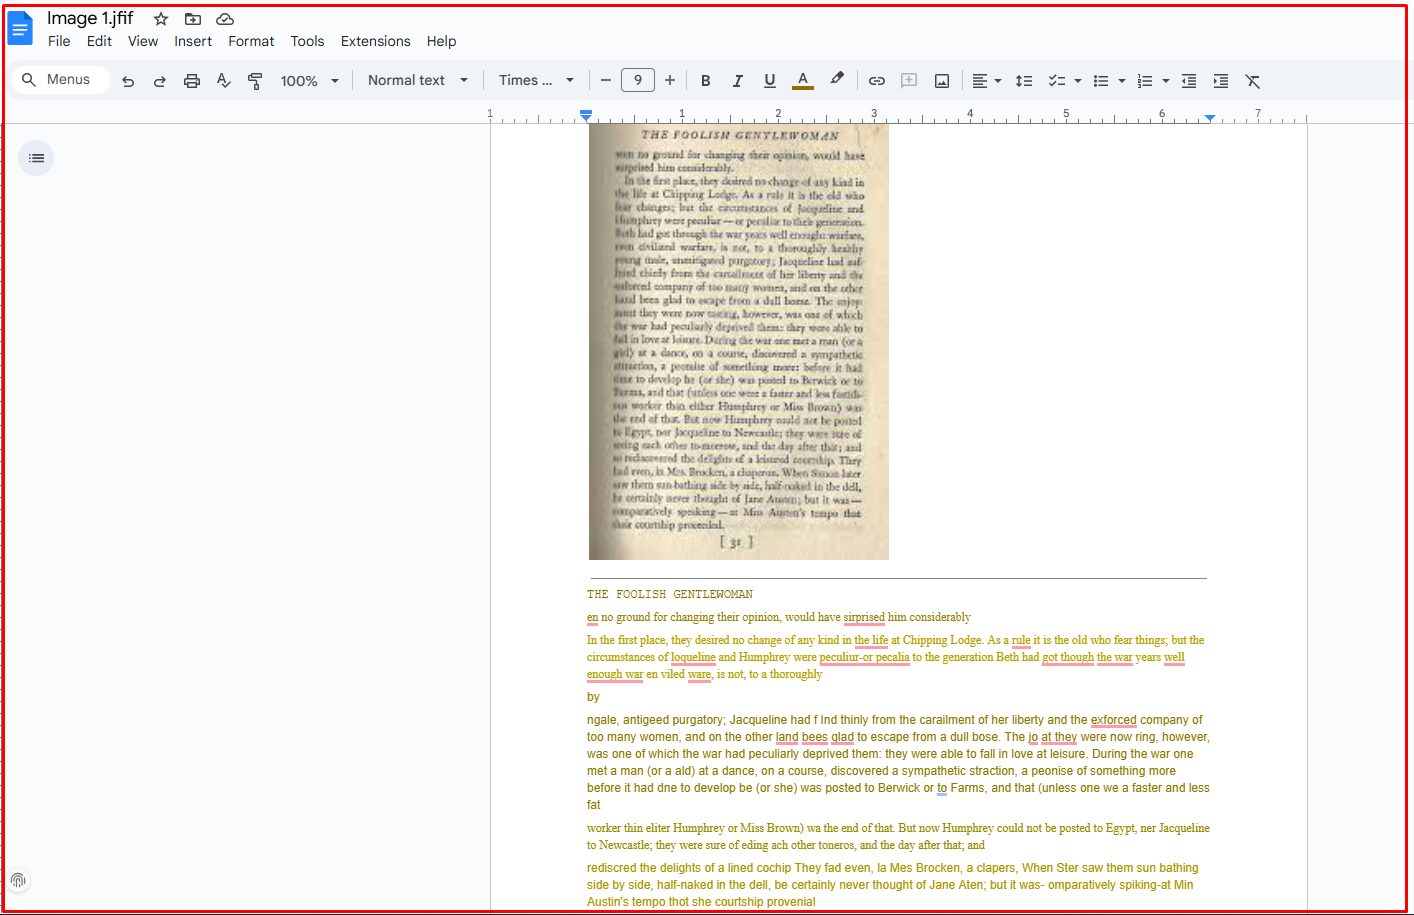Open the Format menu
The height and width of the screenshot is (915, 1414).
click(251, 41)
